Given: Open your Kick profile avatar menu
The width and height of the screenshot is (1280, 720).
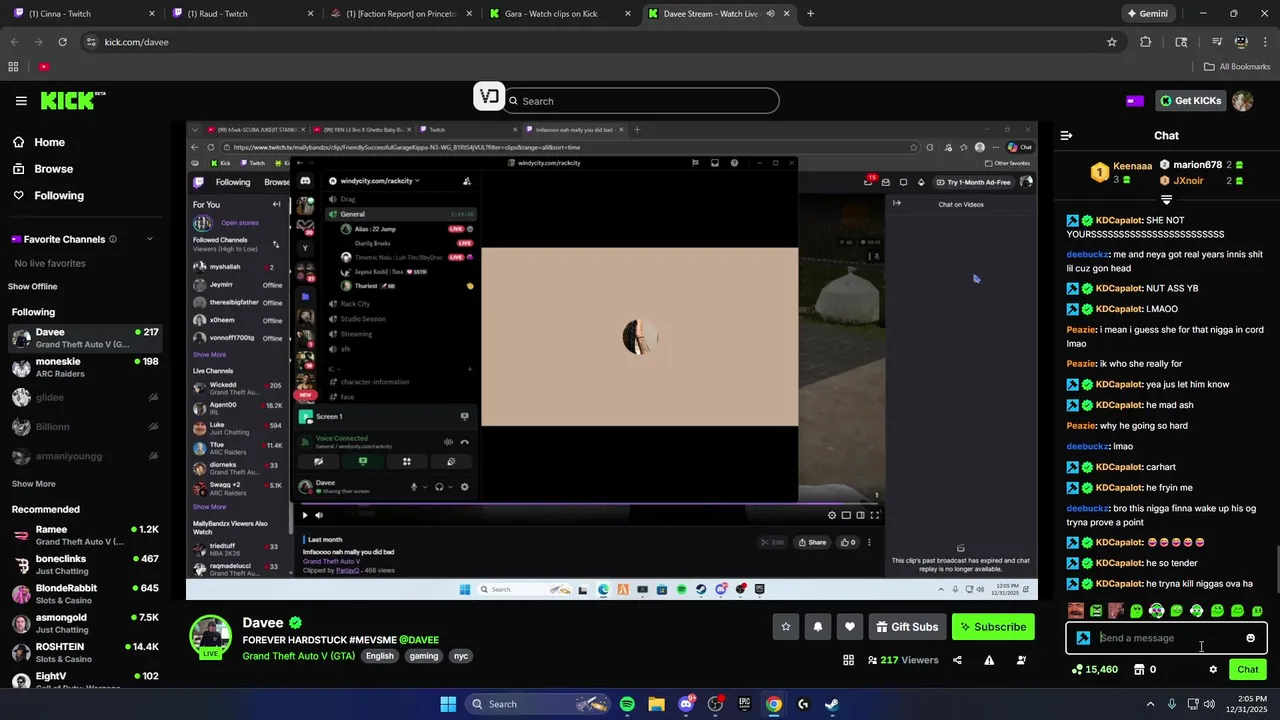Looking at the screenshot, I should (1242, 101).
